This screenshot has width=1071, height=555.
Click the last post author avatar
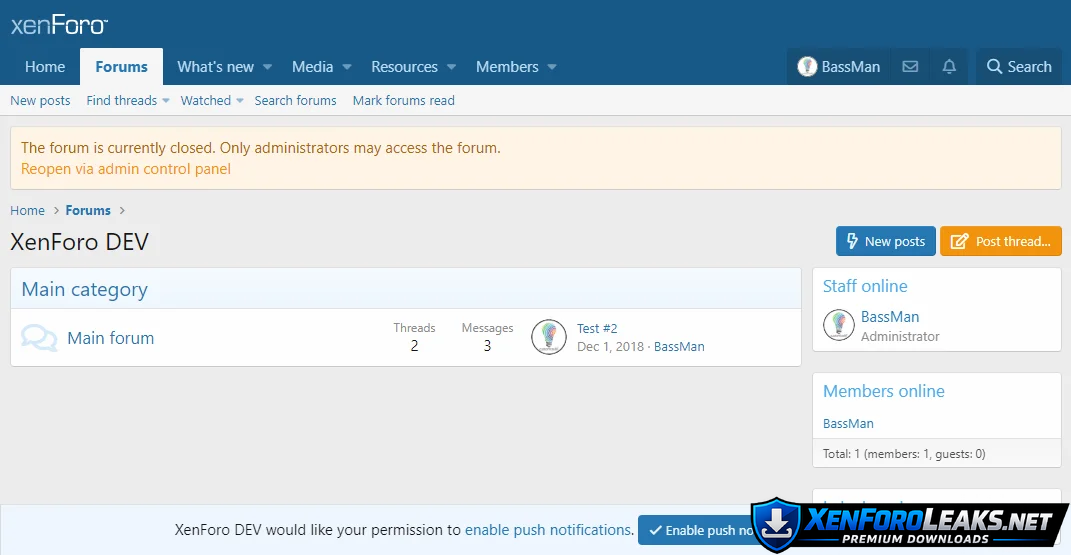549,338
